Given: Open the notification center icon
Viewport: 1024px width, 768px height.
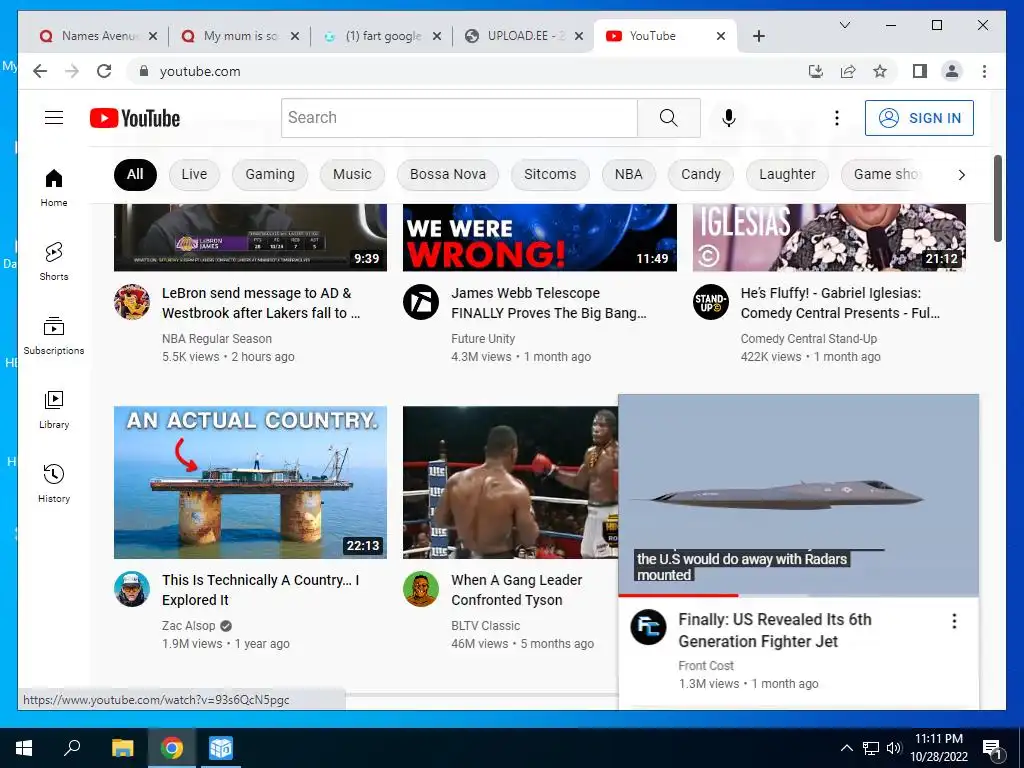Looking at the screenshot, I should [992, 748].
